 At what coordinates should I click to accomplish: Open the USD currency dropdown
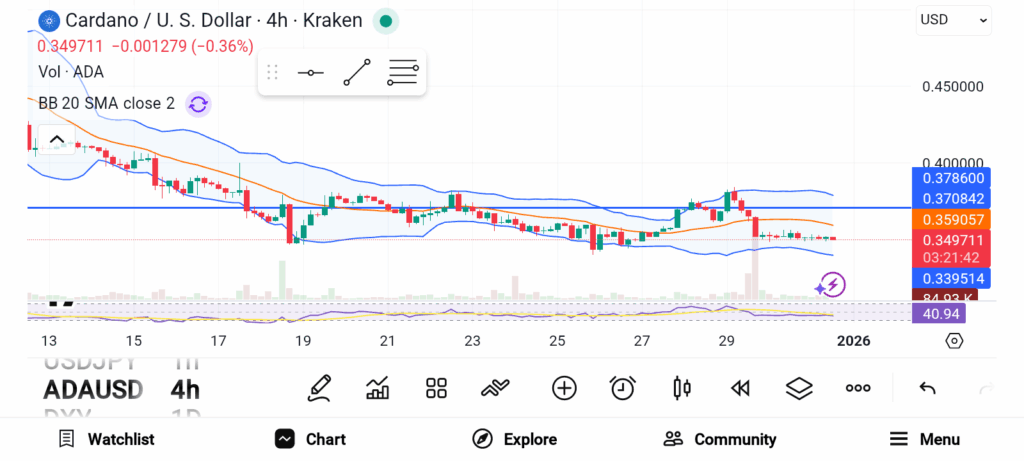(954, 19)
